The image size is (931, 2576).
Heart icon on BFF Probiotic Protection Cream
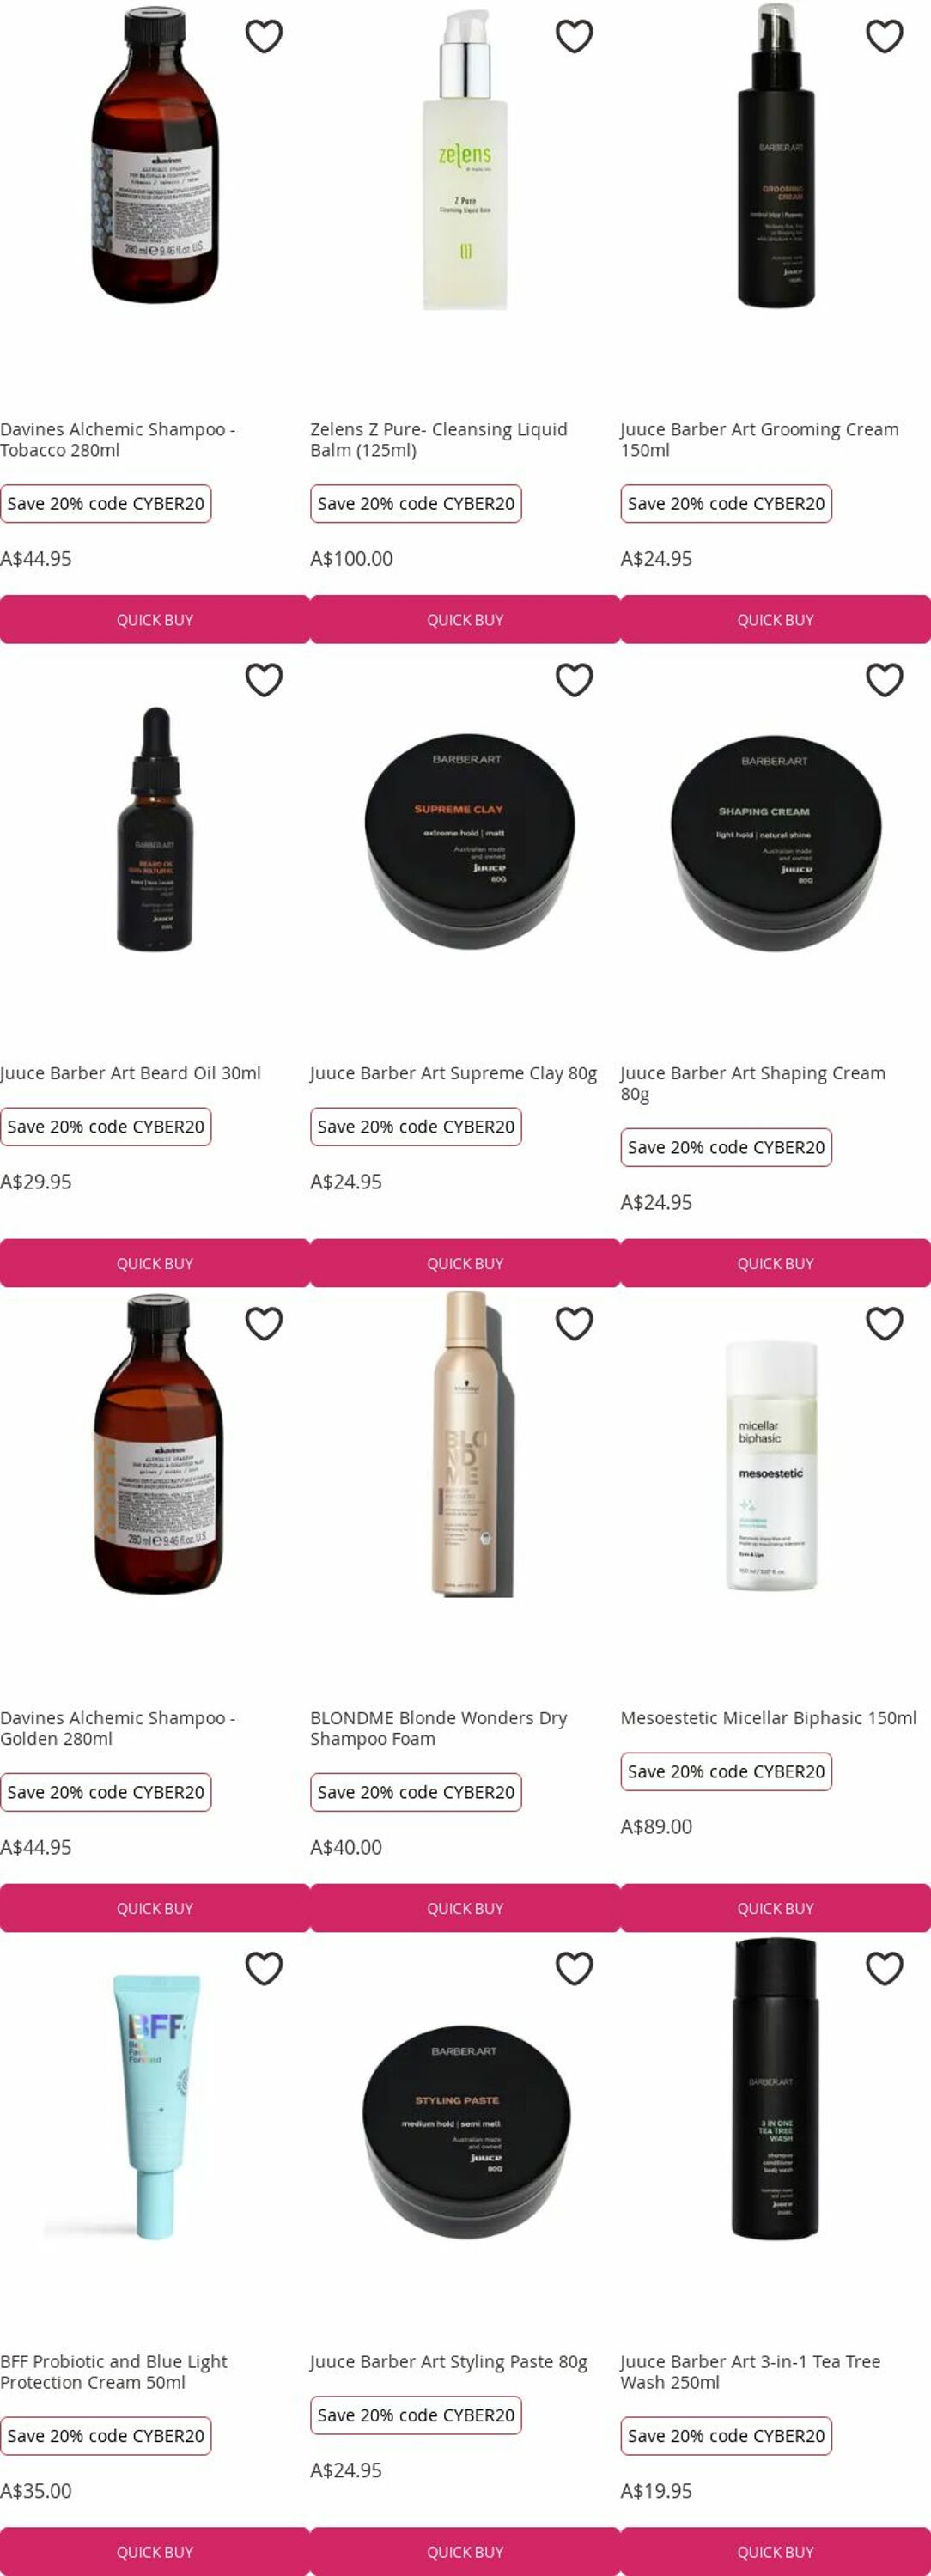coord(264,1968)
